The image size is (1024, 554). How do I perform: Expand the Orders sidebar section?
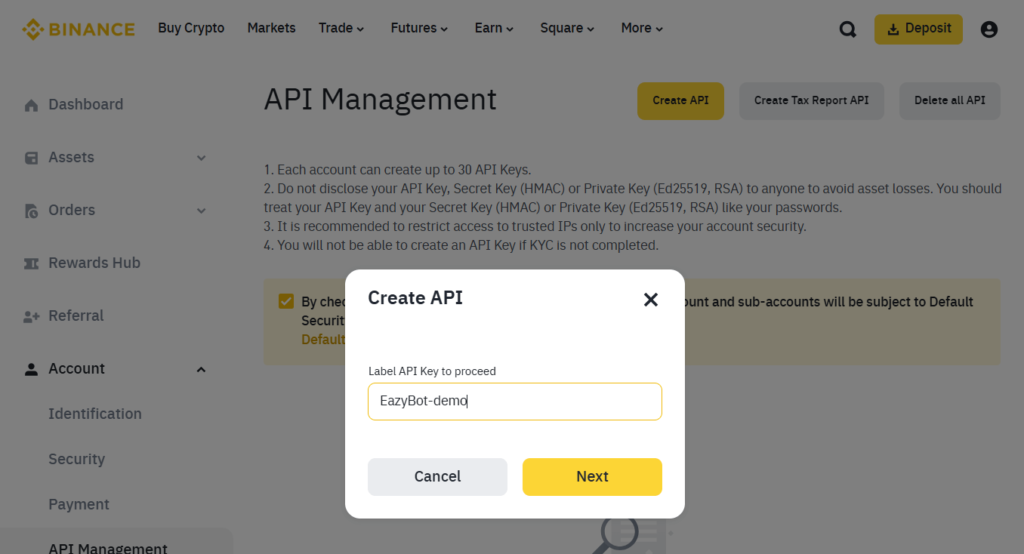click(x=201, y=211)
